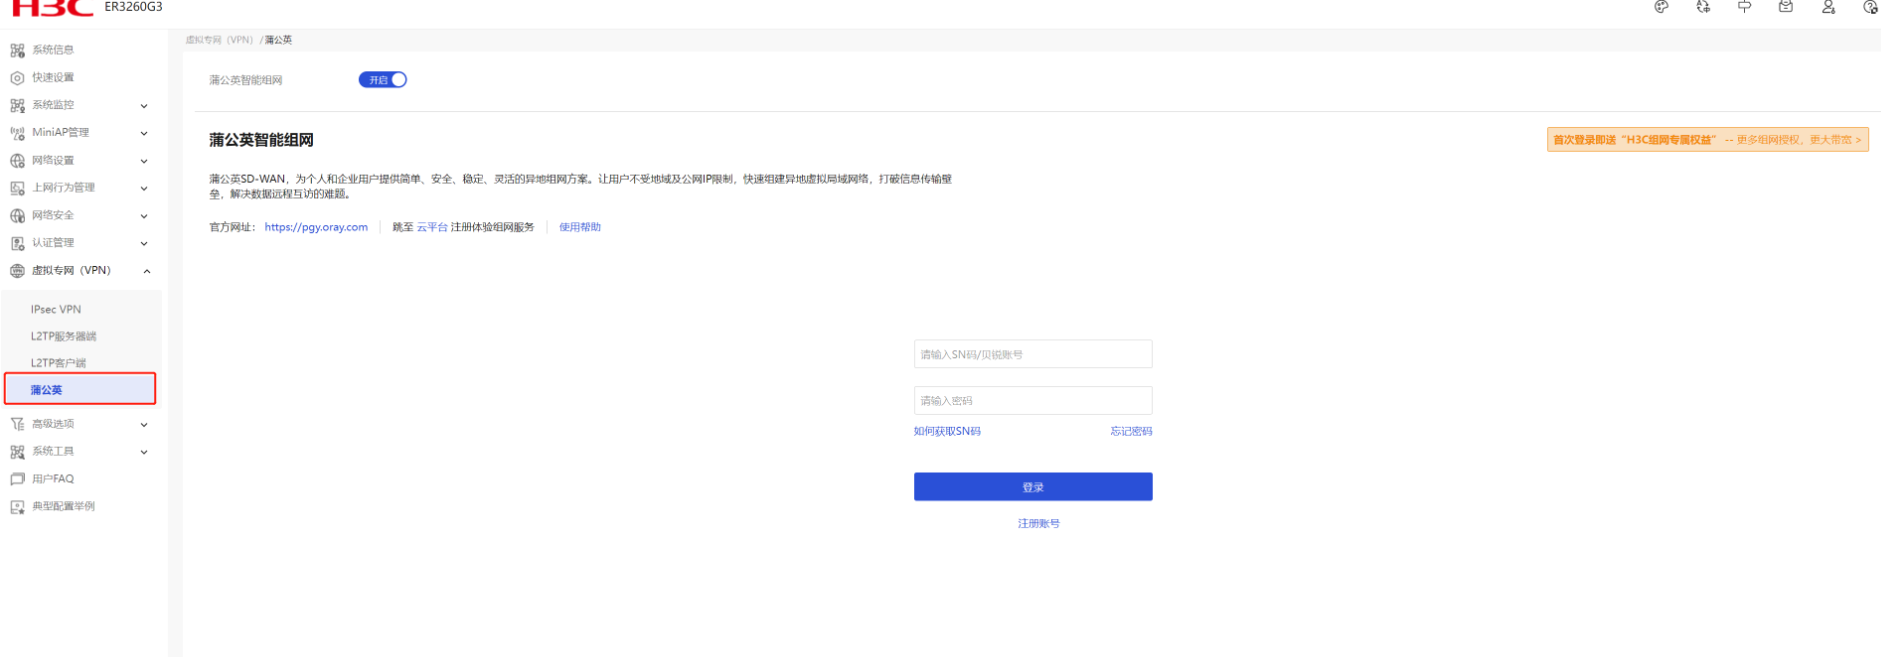Click the H3C logo
The width and height of the screenshot is (1881, 657).
[52, 8]
